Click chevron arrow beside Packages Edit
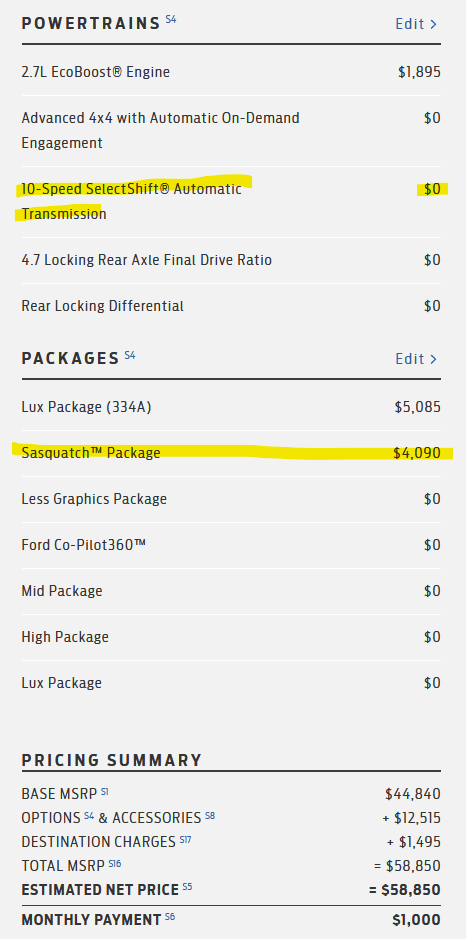Viewport: 466px width, 939px height. tap(434, 359)
